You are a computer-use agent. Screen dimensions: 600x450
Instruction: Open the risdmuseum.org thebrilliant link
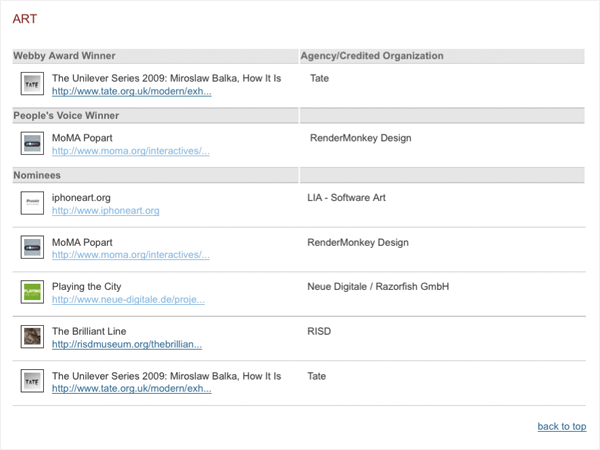(127, 344)
